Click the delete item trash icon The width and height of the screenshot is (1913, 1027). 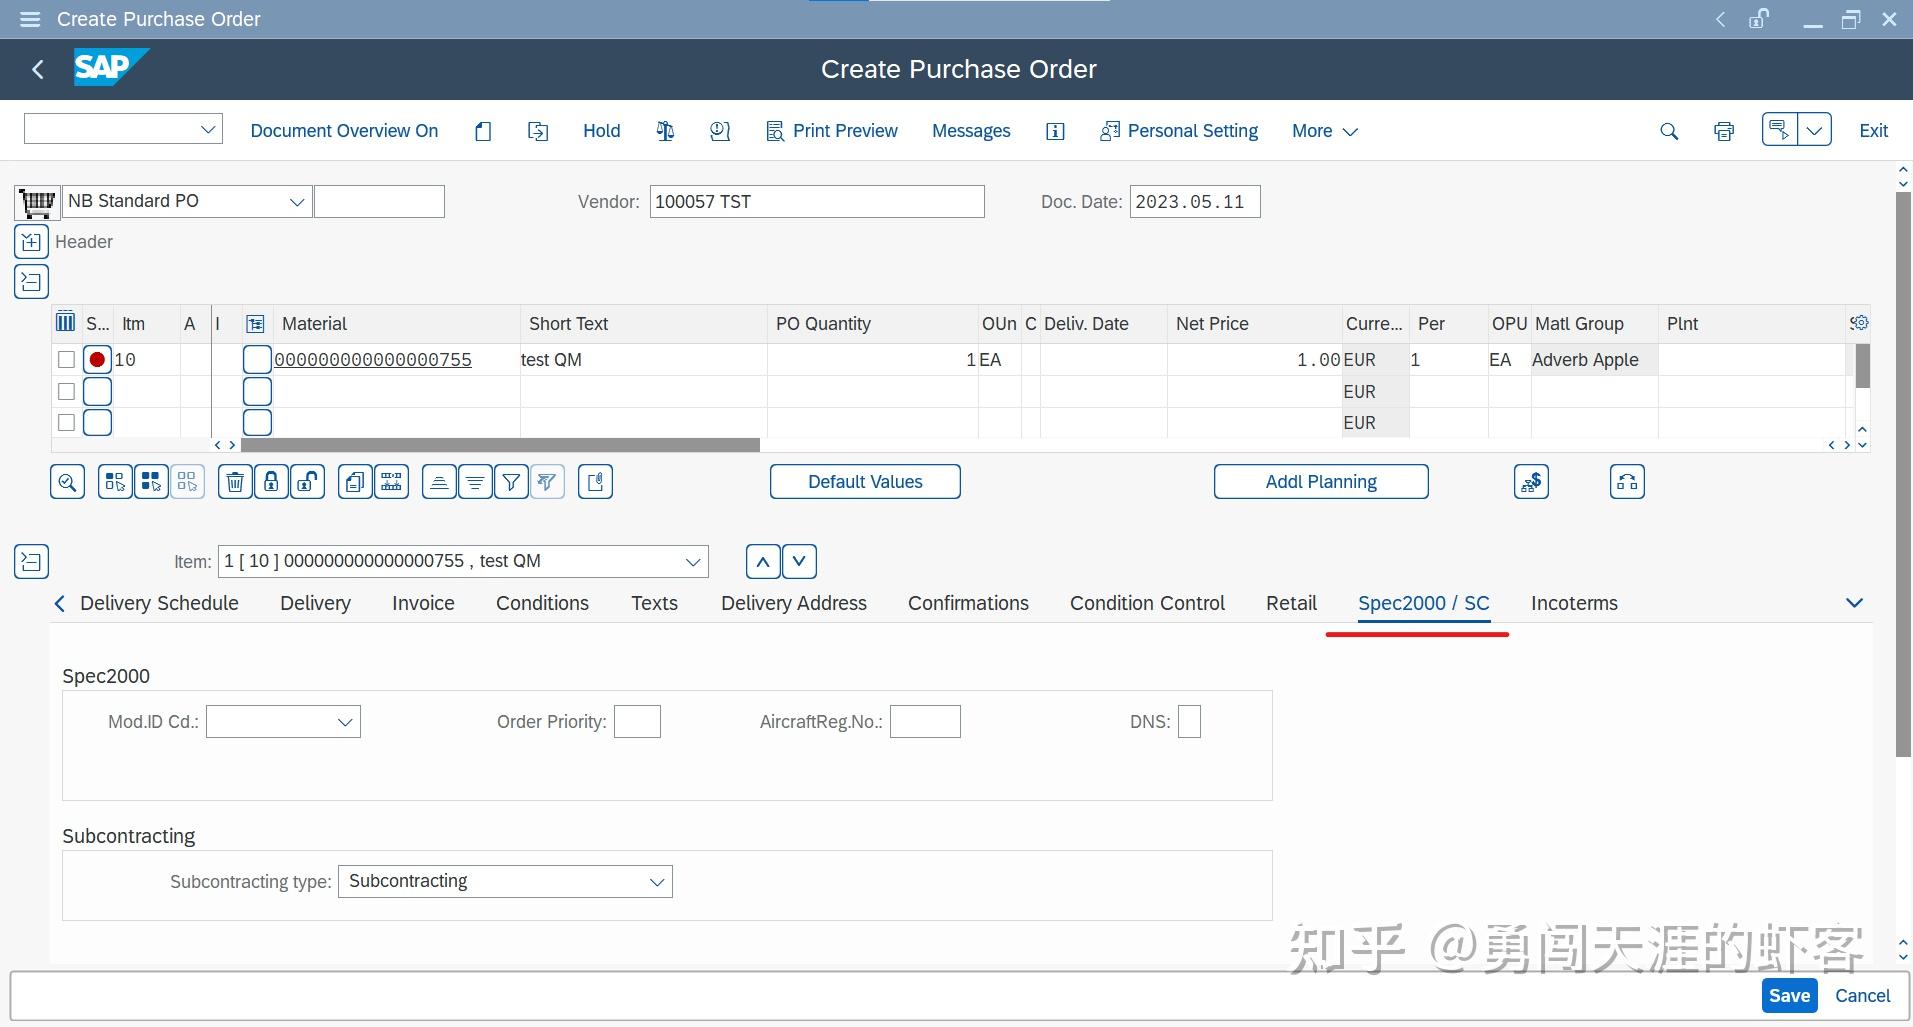click(234, 481)
